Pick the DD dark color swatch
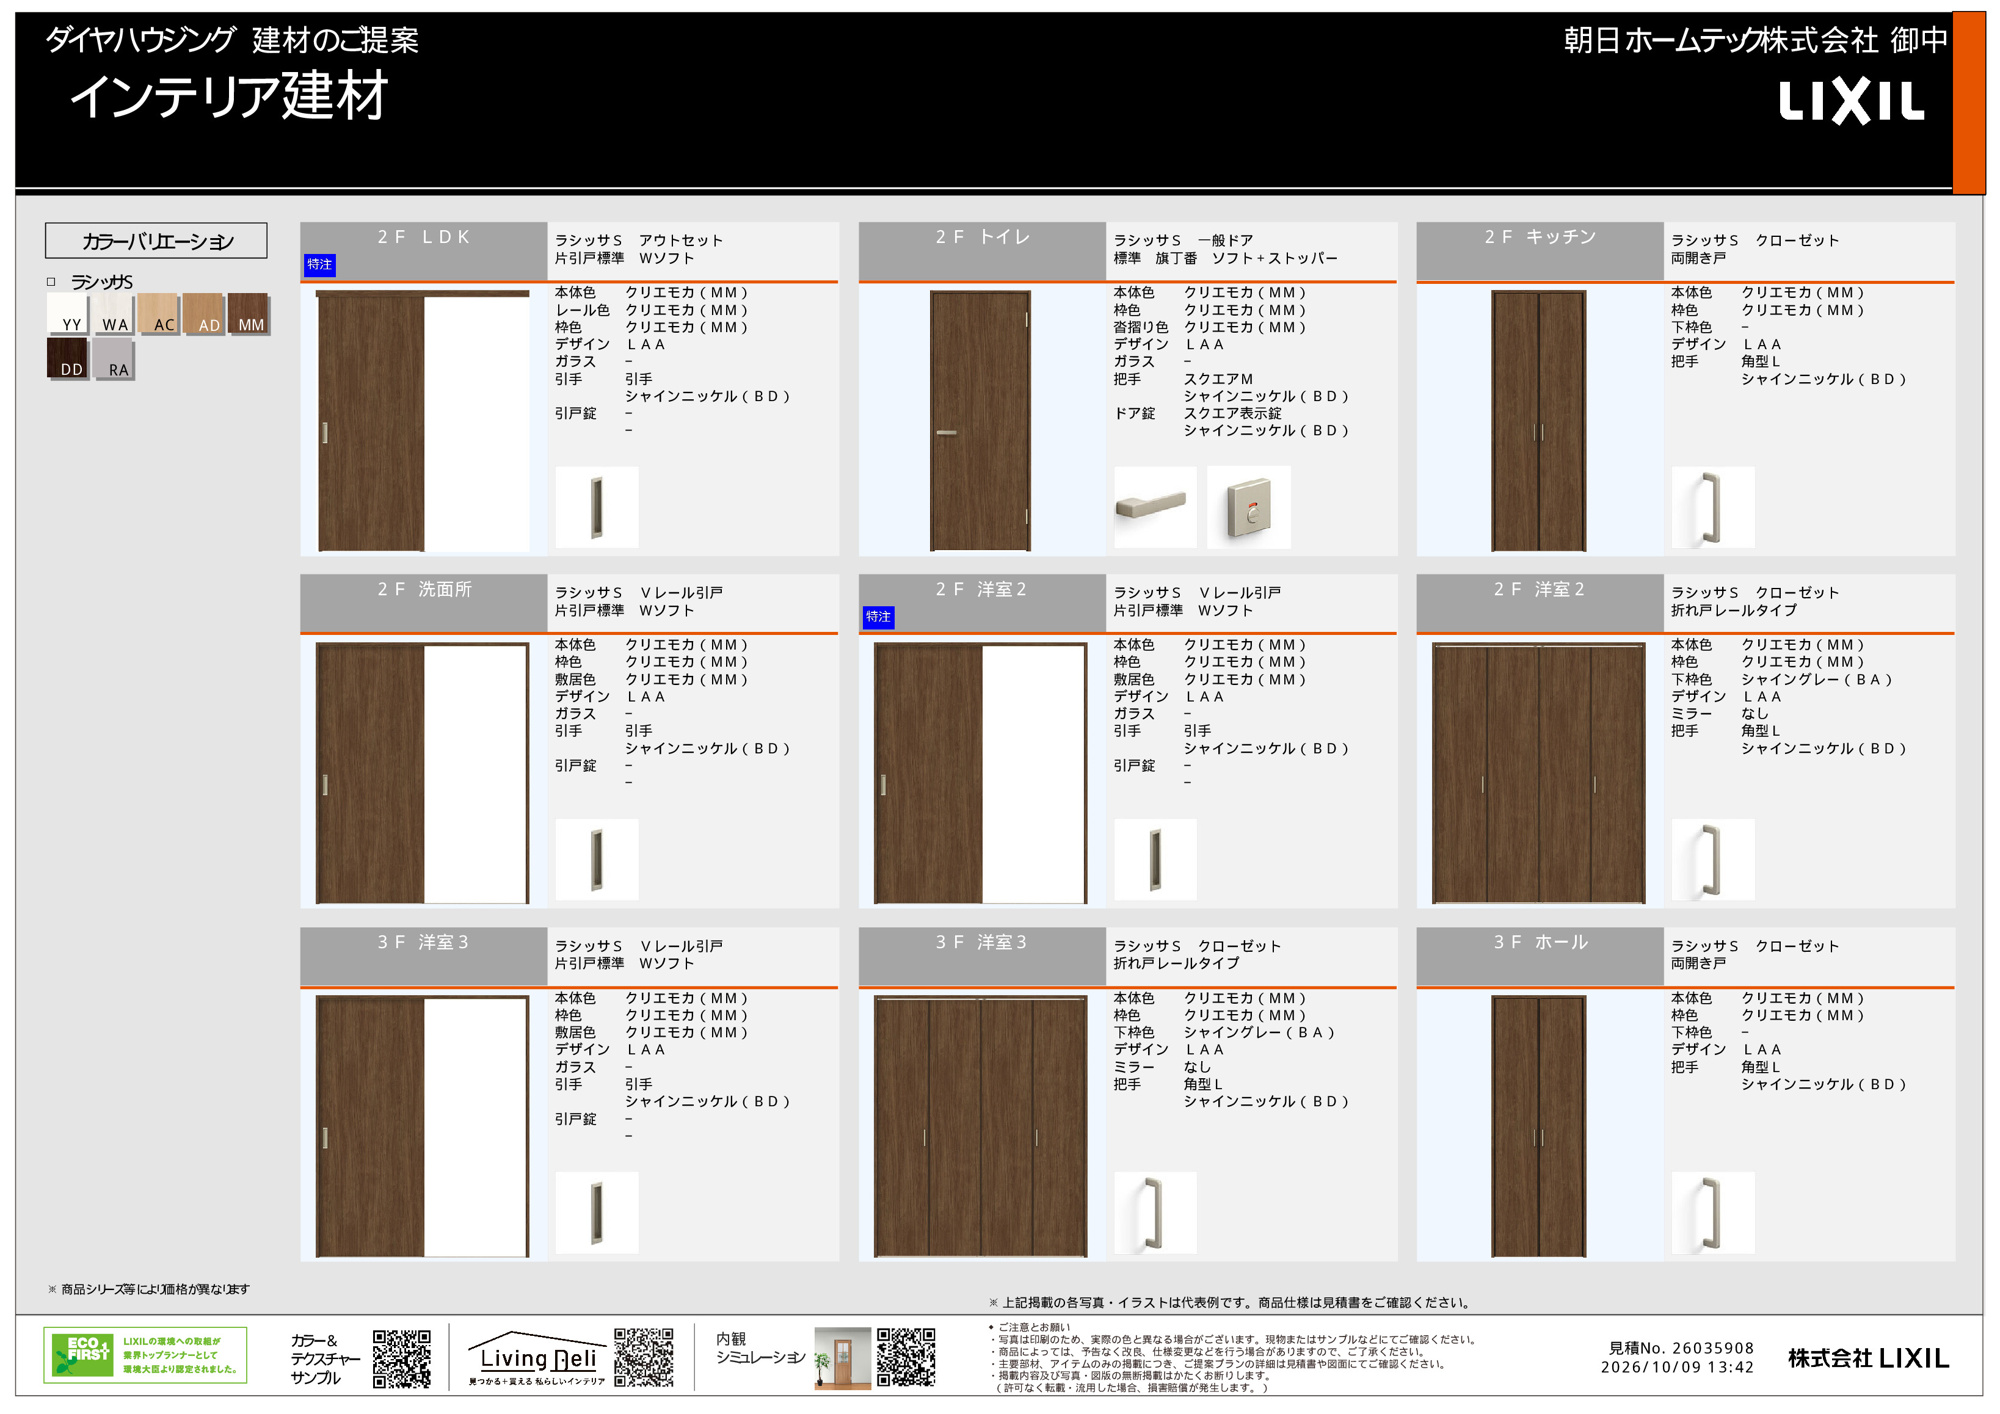This screenshot has height=1414, width=2000. 67,358
